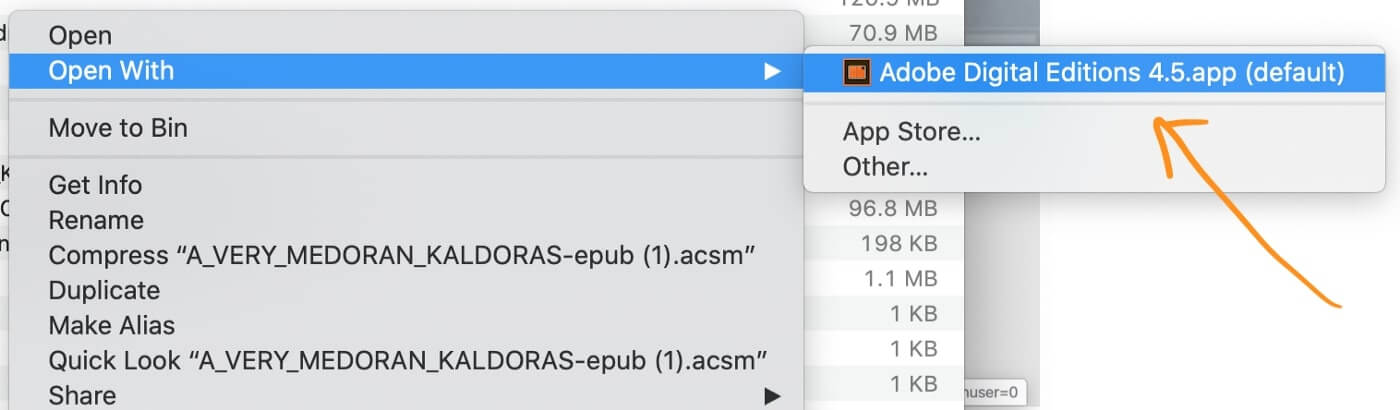The height and width of the screenshot is (410, 1400).
Task: Click the Adobe Digital Editions app icon
Action: coord(857,72)
